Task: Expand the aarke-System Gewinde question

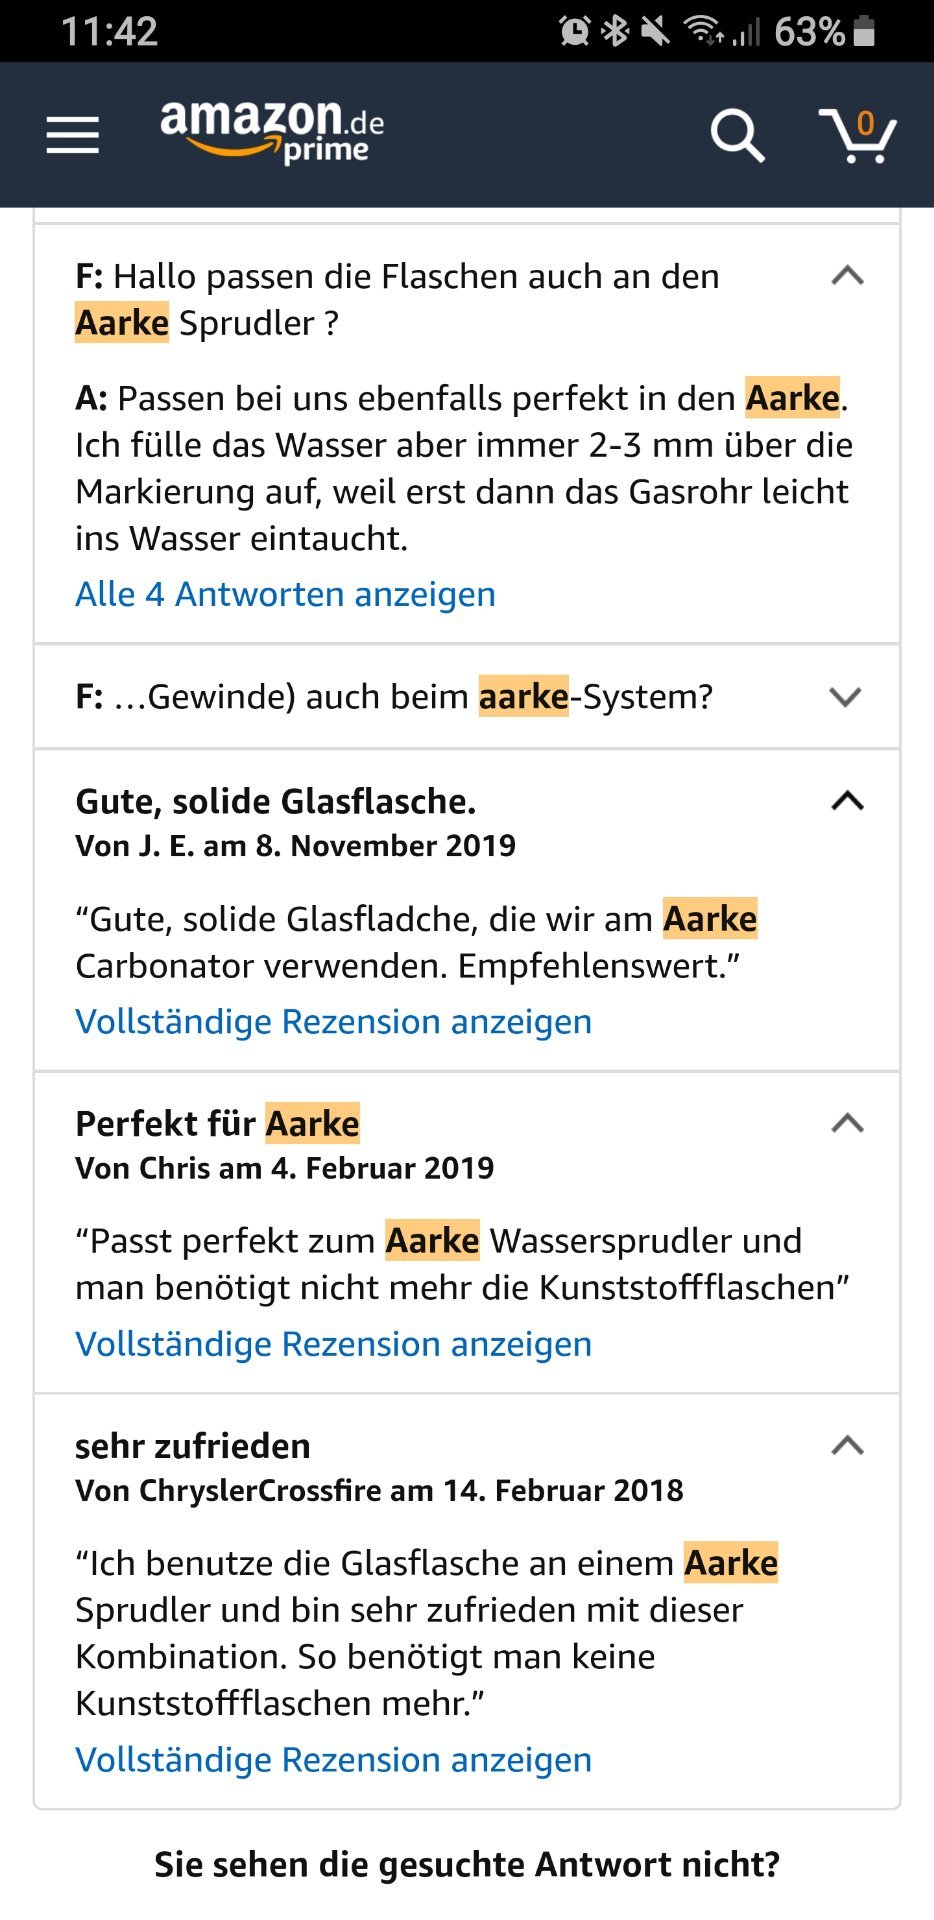Action: [x=846, y=697]
